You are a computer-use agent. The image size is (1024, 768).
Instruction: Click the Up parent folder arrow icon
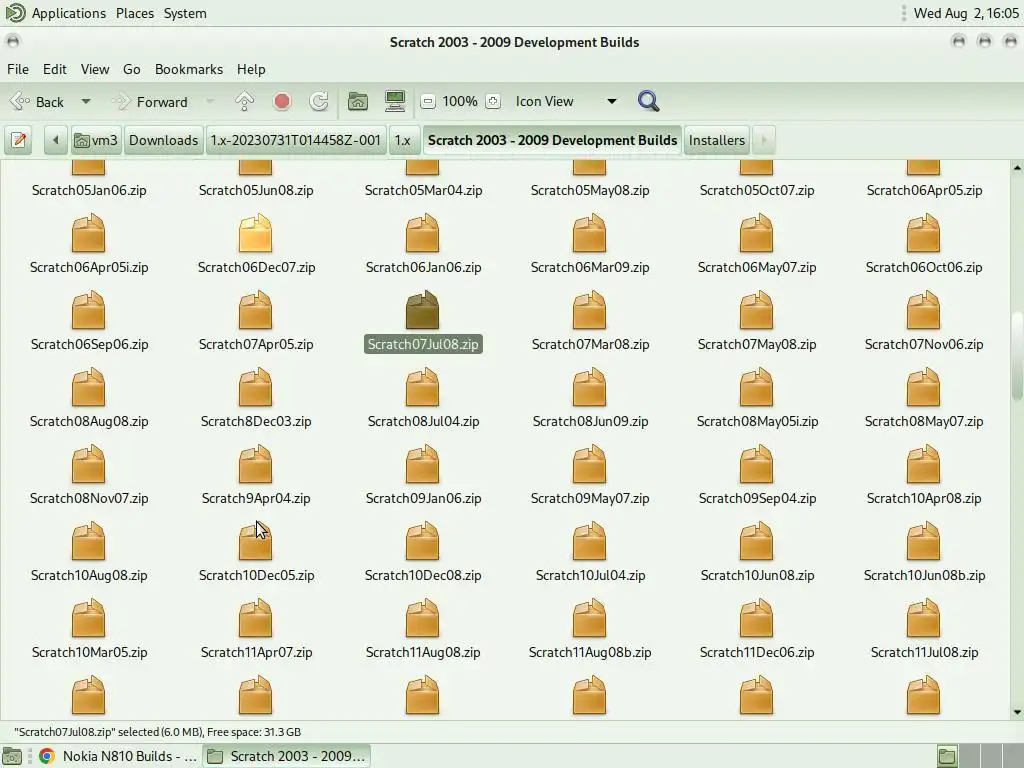coord(245,101)
